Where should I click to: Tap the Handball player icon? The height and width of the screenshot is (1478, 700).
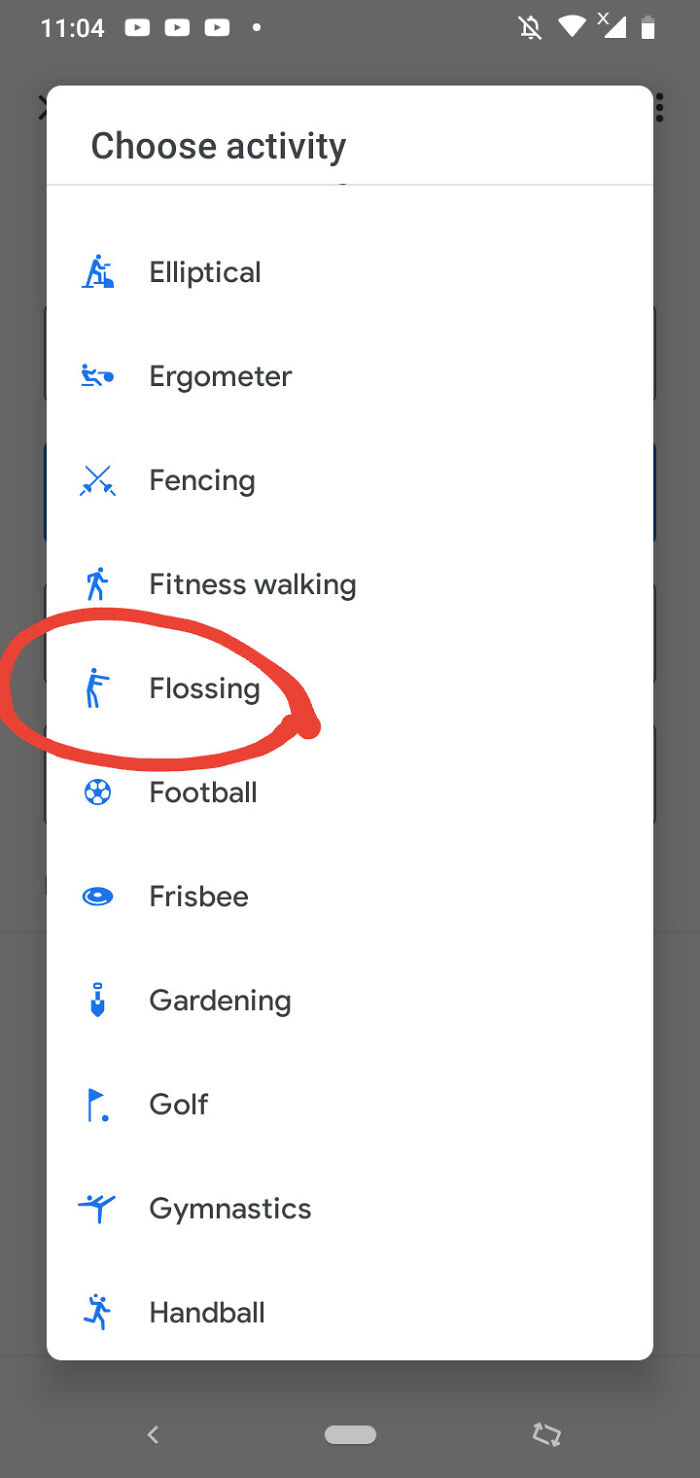coord(96,1311)
